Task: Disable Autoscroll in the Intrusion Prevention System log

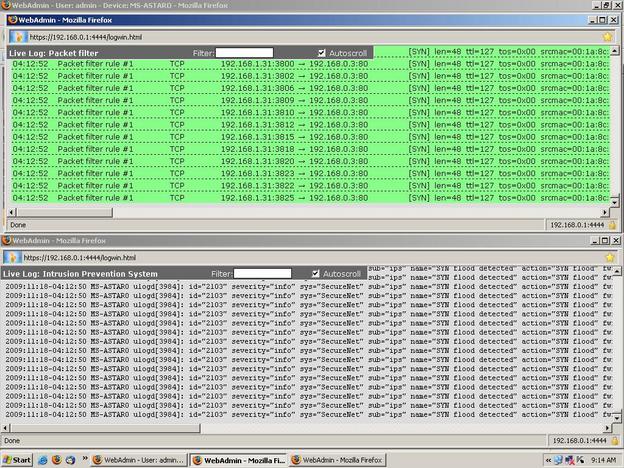Action: click(315, 274)
